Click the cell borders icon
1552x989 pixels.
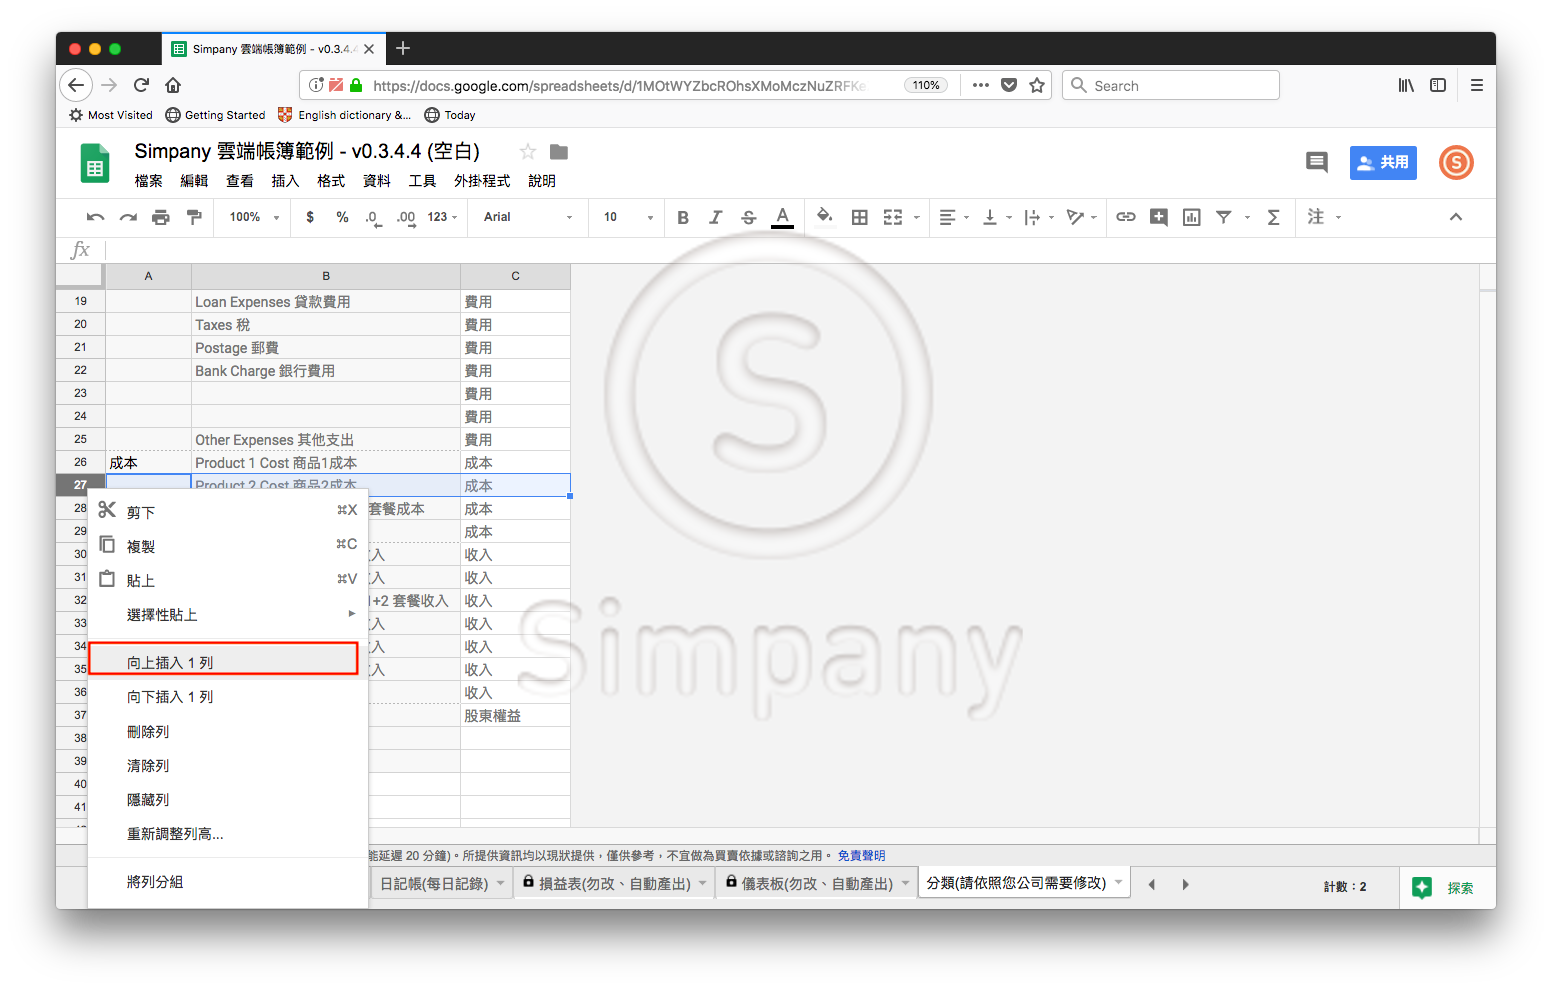(859, 217)
